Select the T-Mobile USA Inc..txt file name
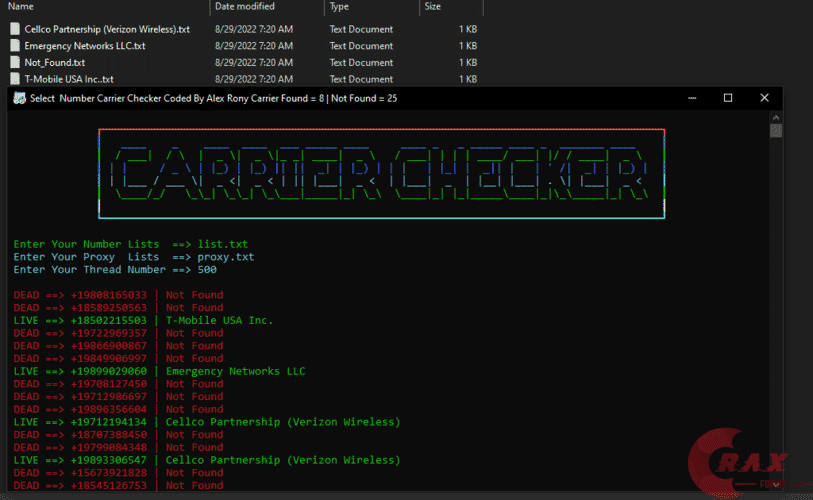The width and height of the screenshot is (813, 500). point(69,79)
